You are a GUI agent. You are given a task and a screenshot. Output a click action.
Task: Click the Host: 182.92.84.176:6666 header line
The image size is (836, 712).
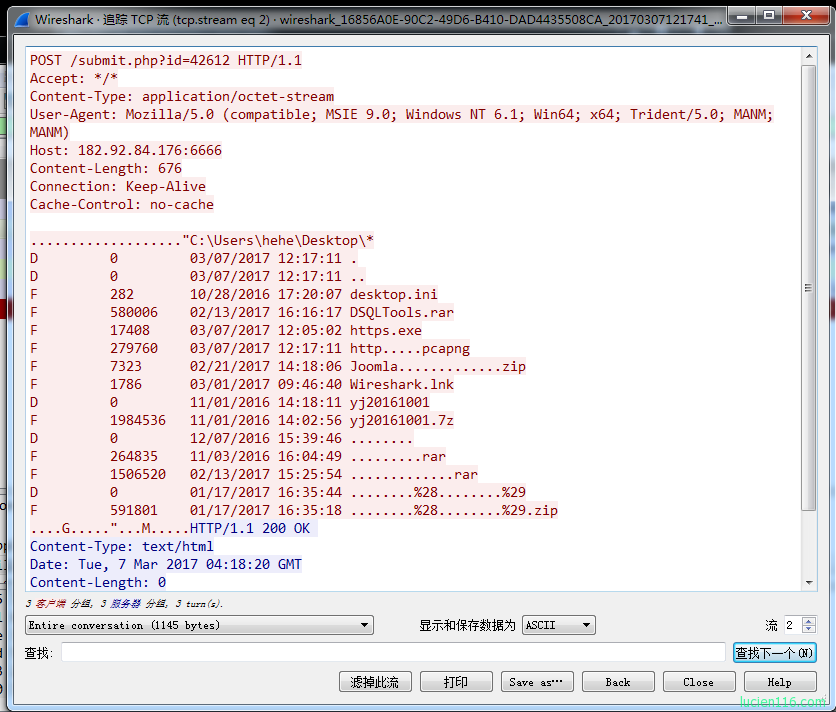[x=126, y=150]
